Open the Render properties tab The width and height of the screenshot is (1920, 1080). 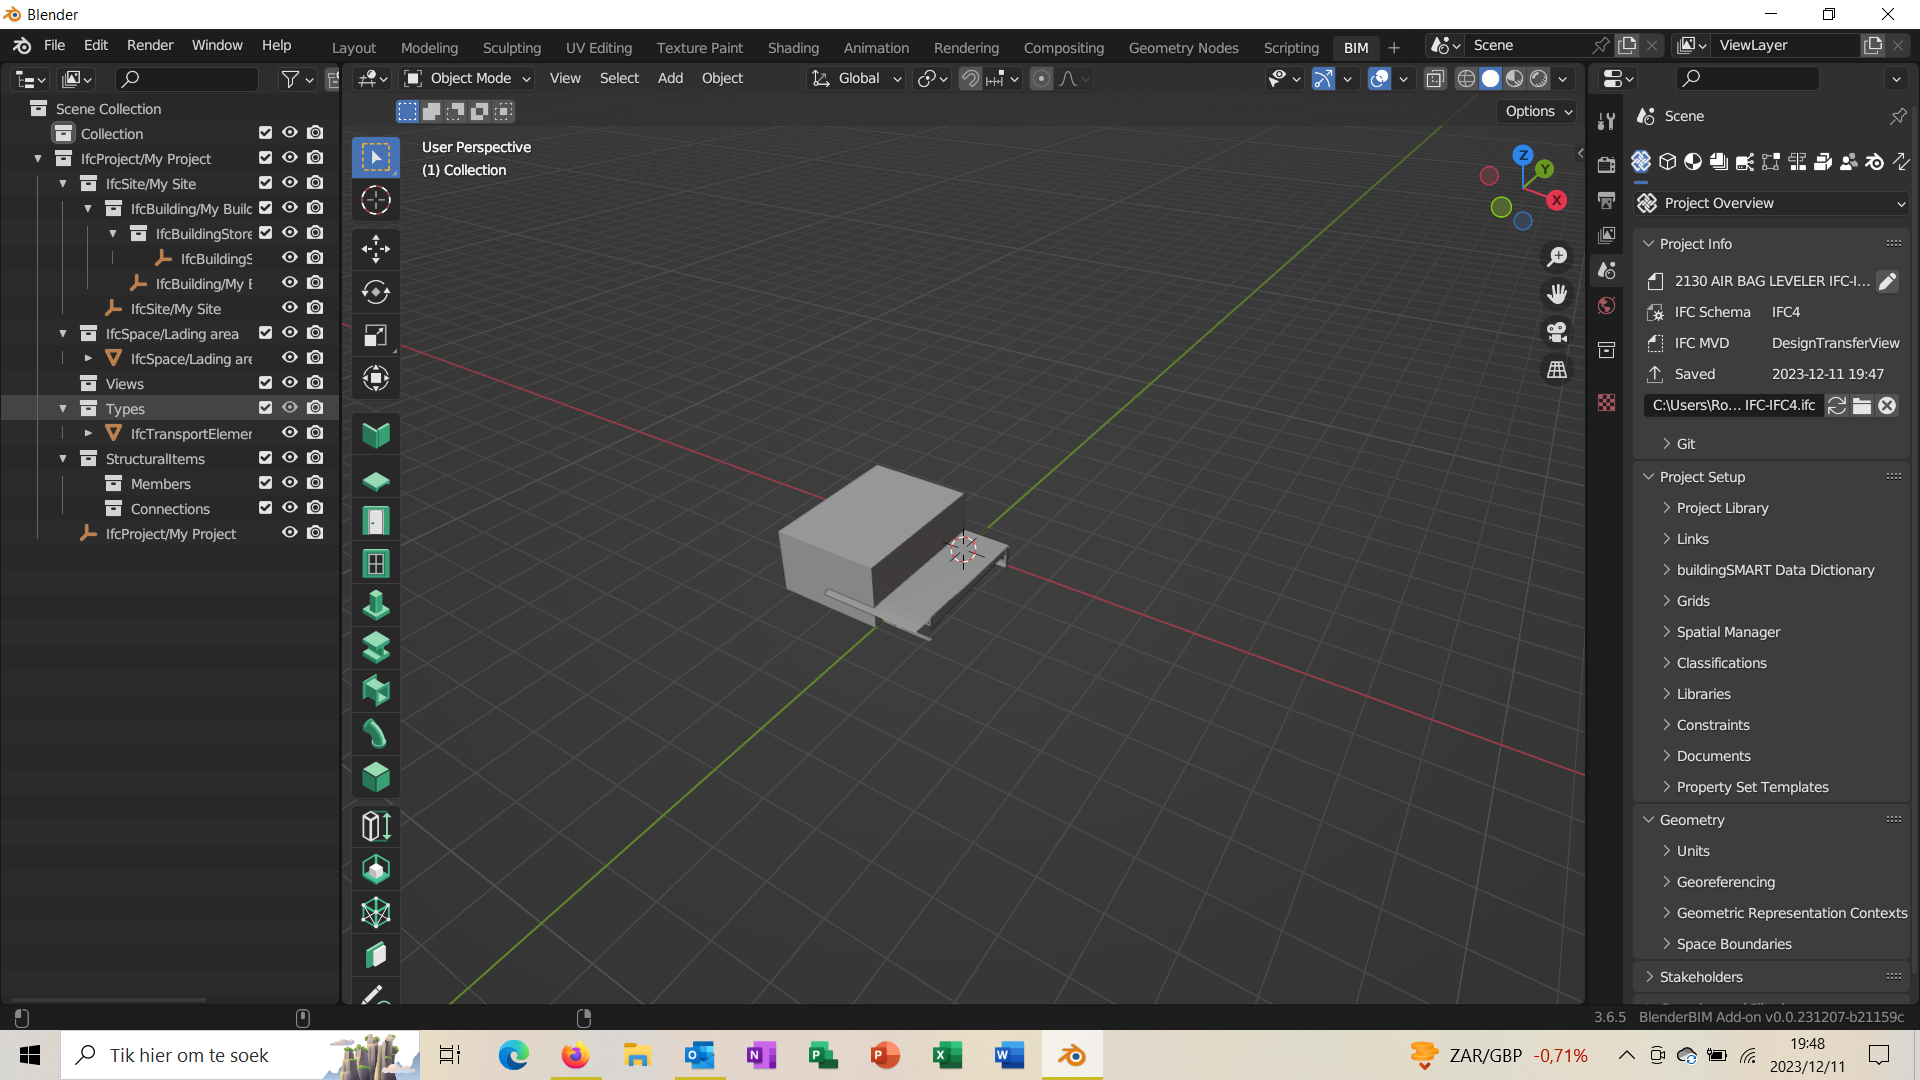[x=1606, y=165]
